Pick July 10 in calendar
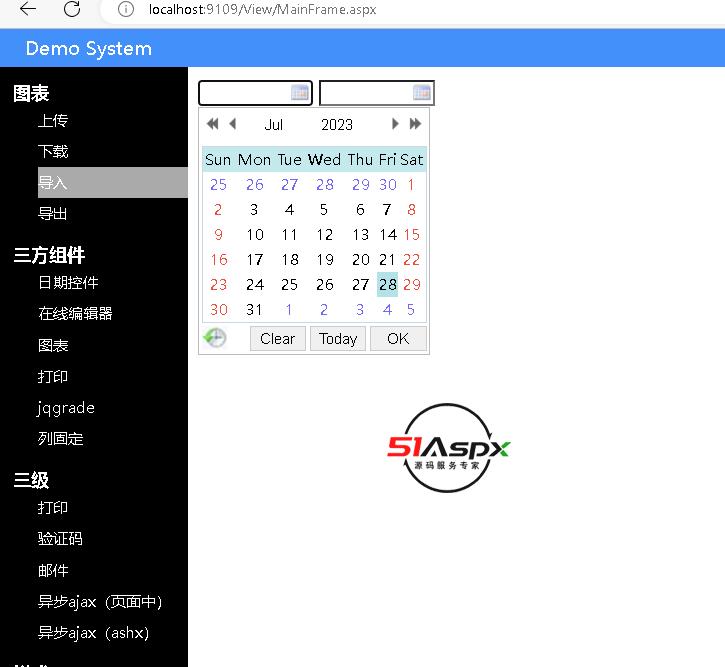The image size is (725, 667). [x=255, y=234]
